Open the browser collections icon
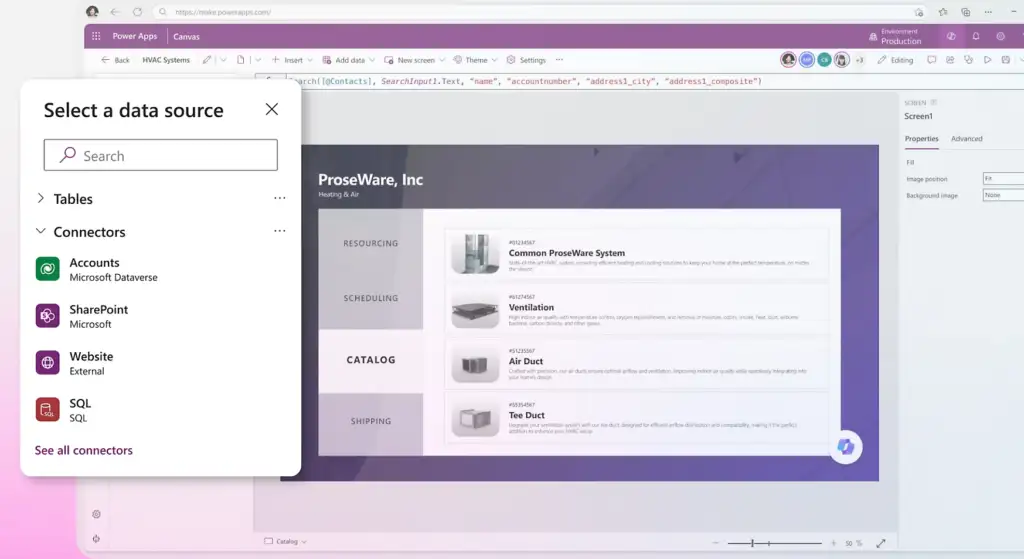The height and width of the screenshot is (559, 1024). point(965,12)
